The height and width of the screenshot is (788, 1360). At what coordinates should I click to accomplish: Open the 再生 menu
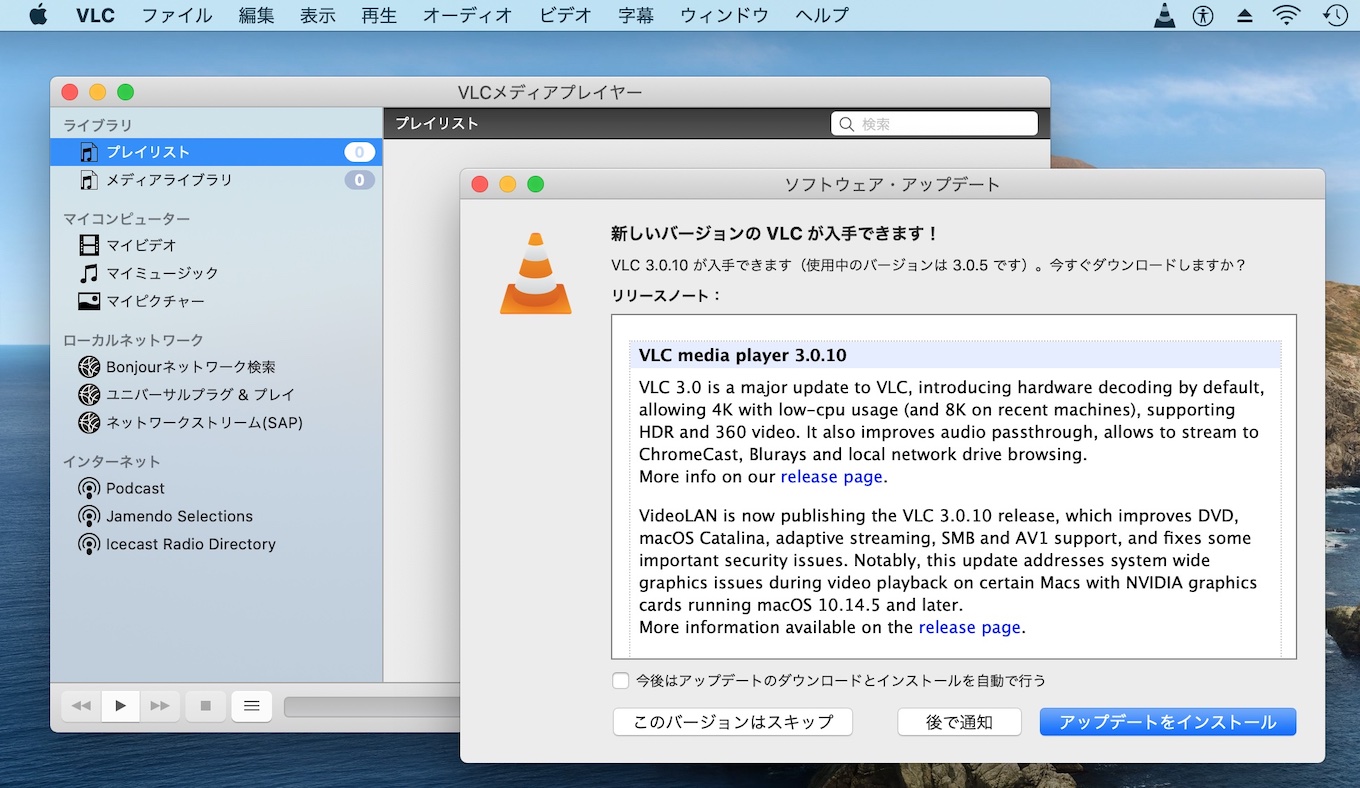(x=379, y=15)
